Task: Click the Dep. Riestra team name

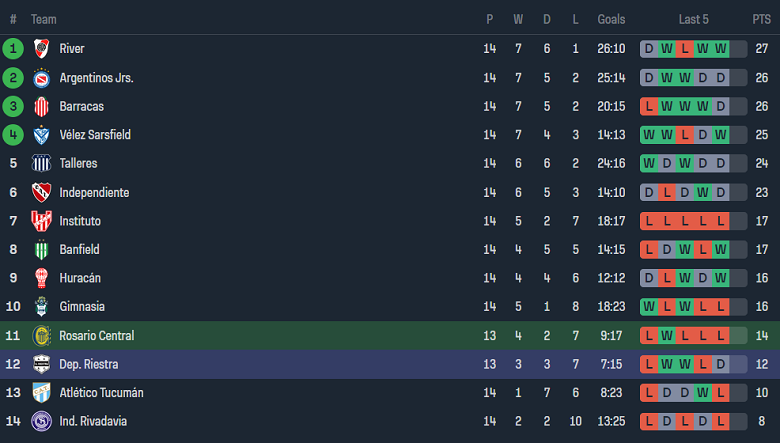Action: coord(89,364)
